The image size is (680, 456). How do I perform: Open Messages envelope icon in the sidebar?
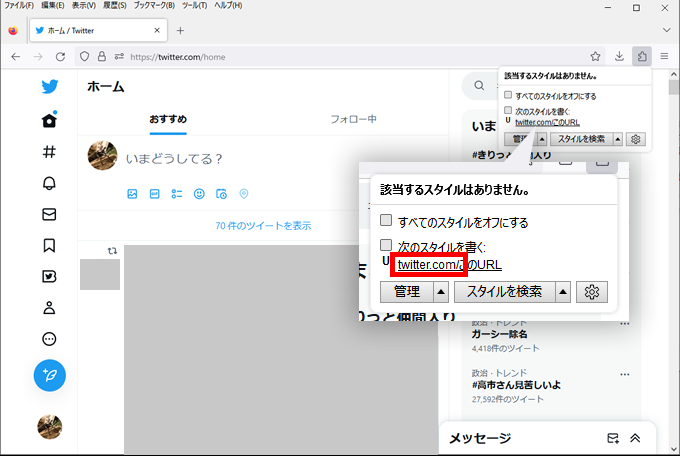(49, 214)
